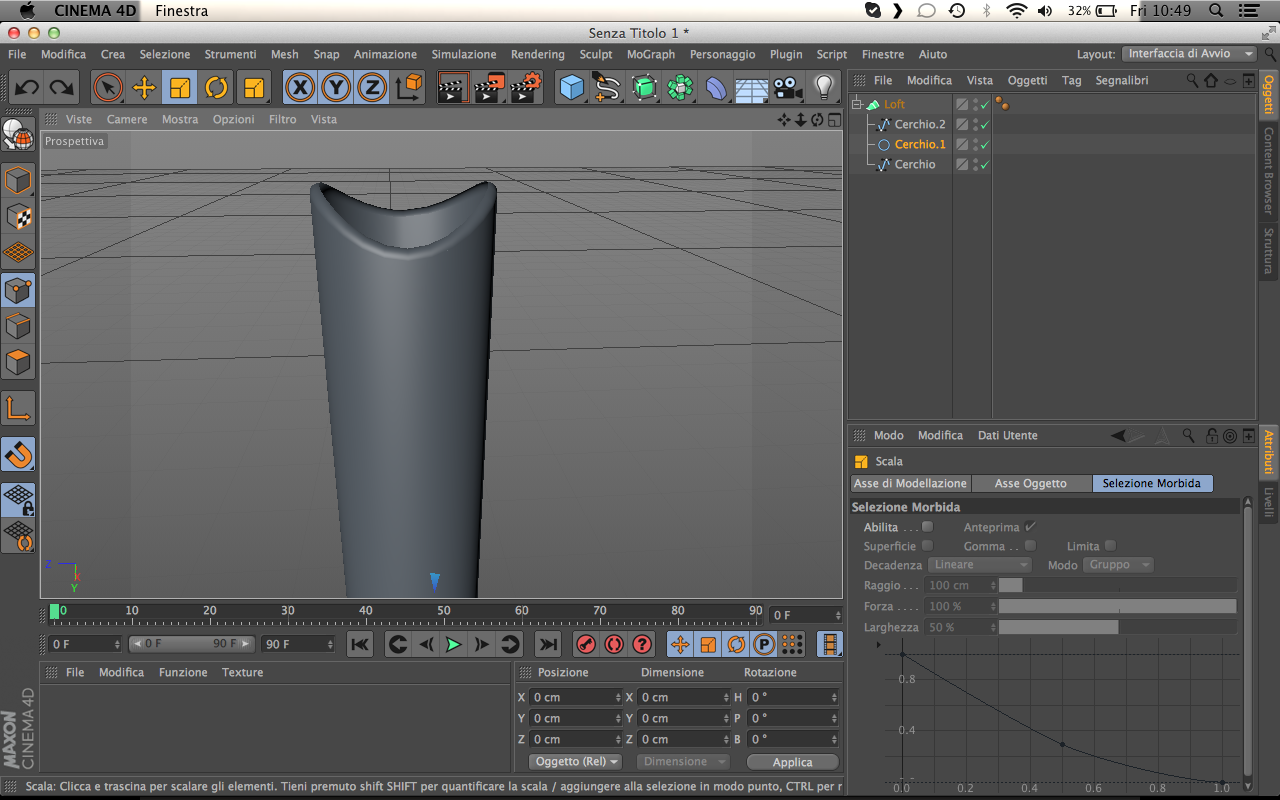The image size is (1280, 800).
Task: Click the Play forward button
Action: click(x=453, y=645)
